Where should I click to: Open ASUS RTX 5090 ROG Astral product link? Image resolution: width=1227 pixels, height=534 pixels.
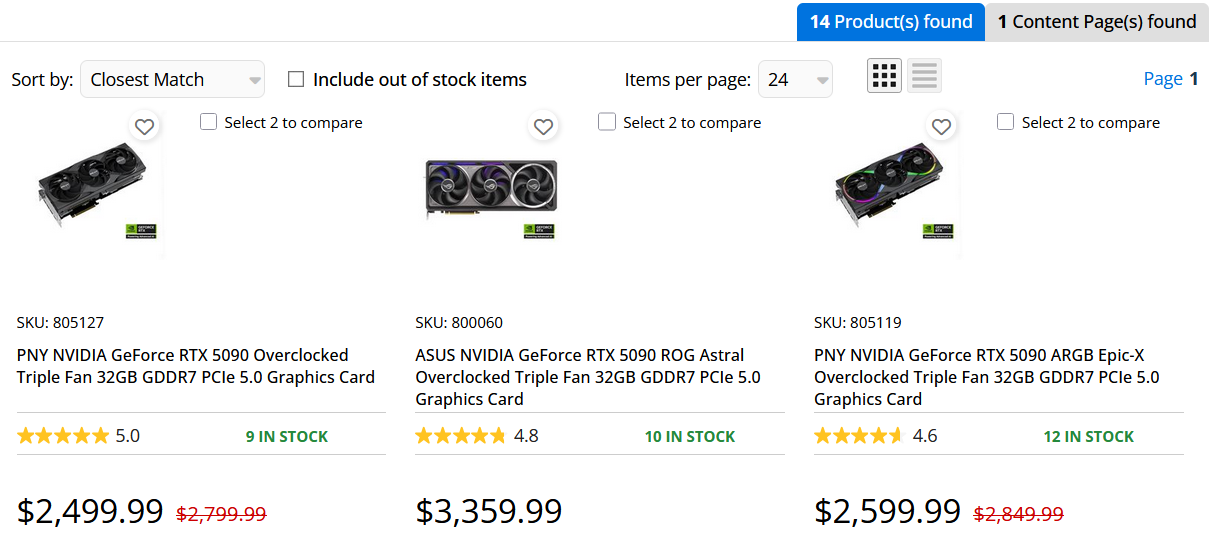pos(588,377)
